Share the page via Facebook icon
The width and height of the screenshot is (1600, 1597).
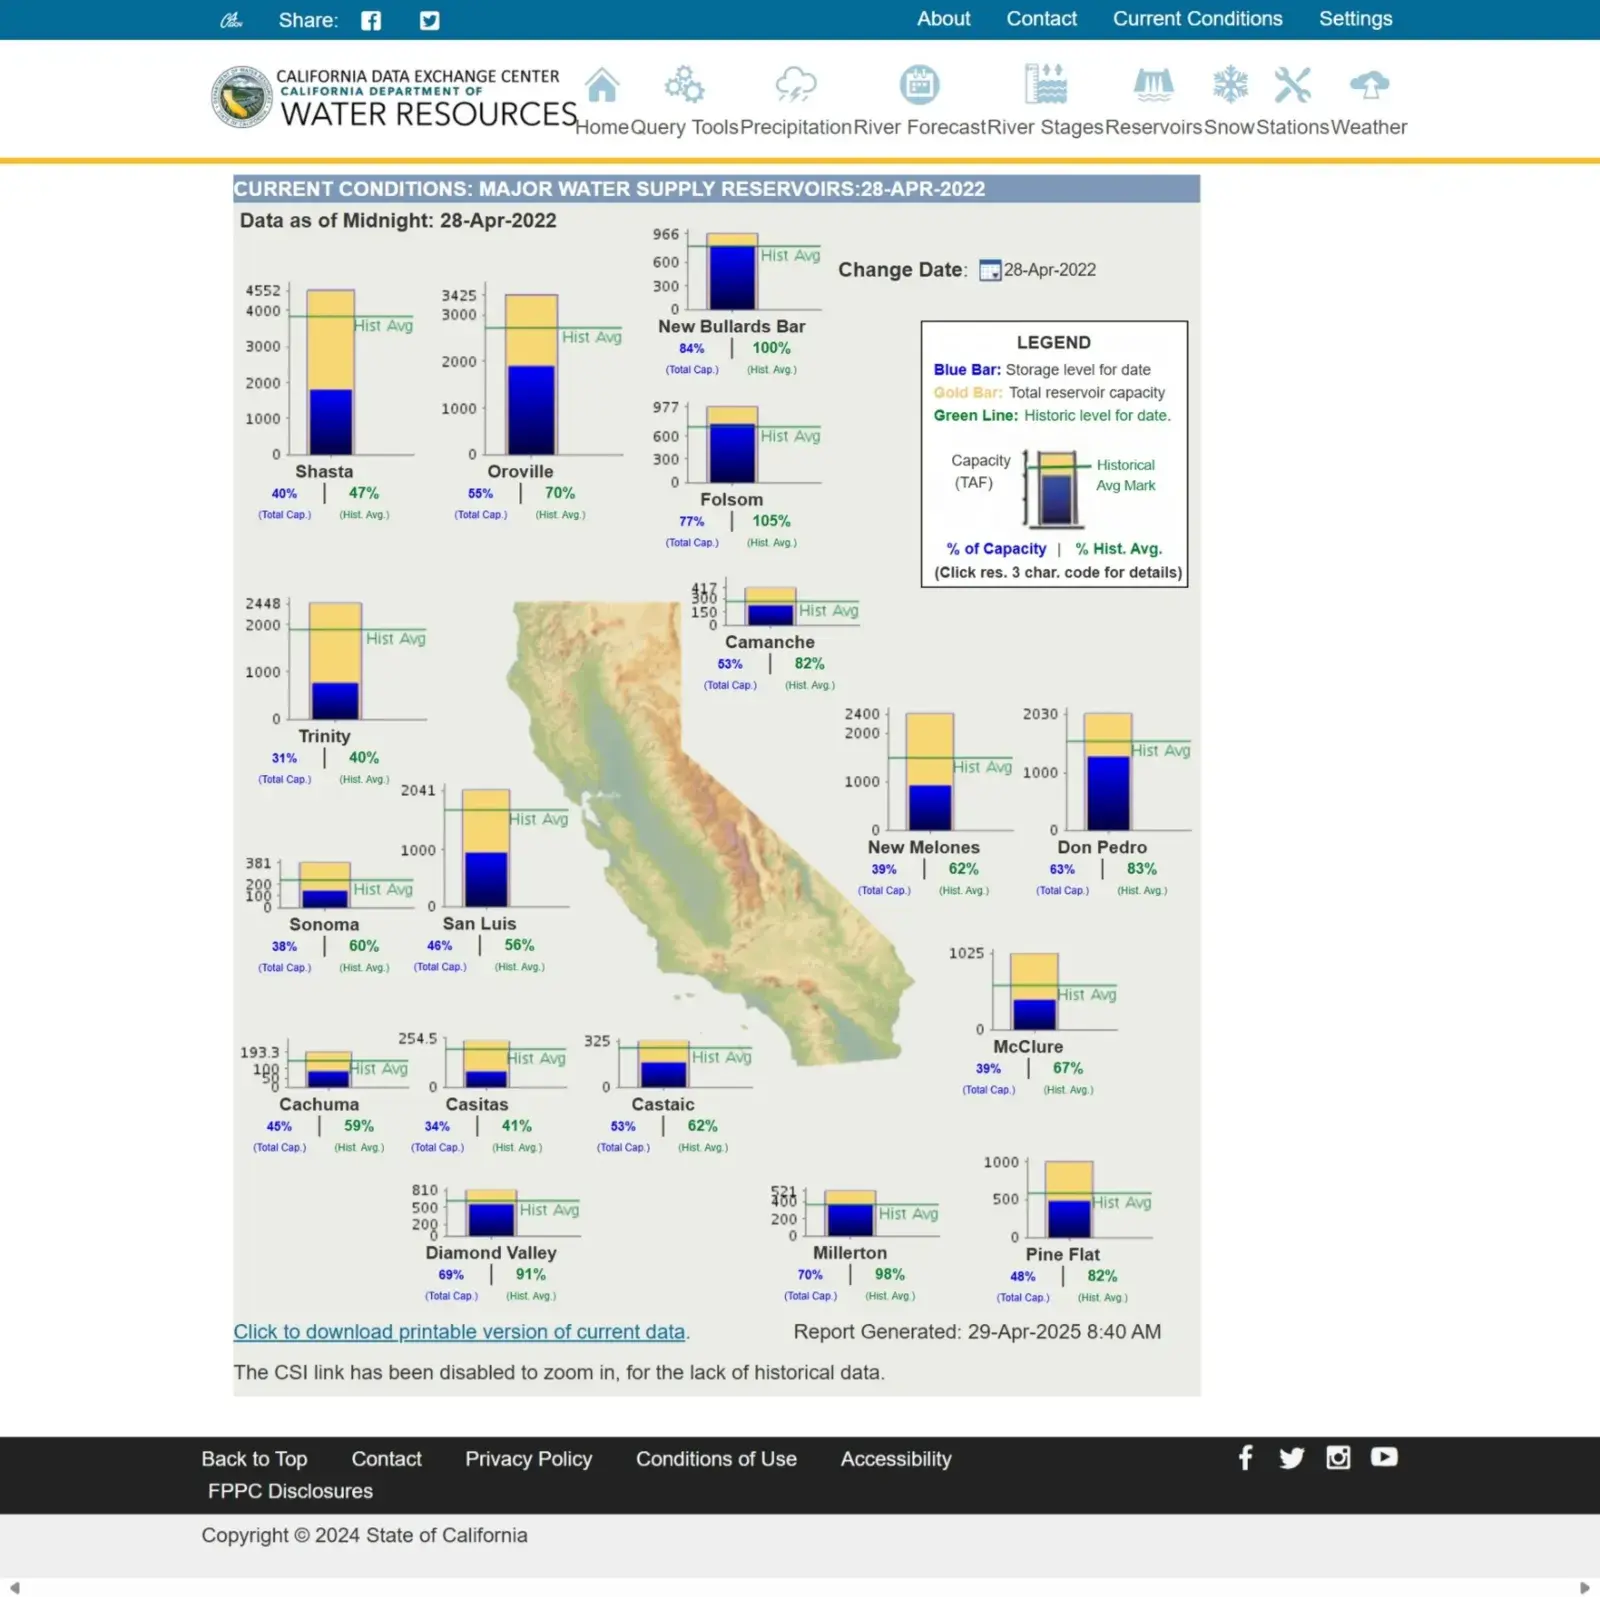pos(370,20)
